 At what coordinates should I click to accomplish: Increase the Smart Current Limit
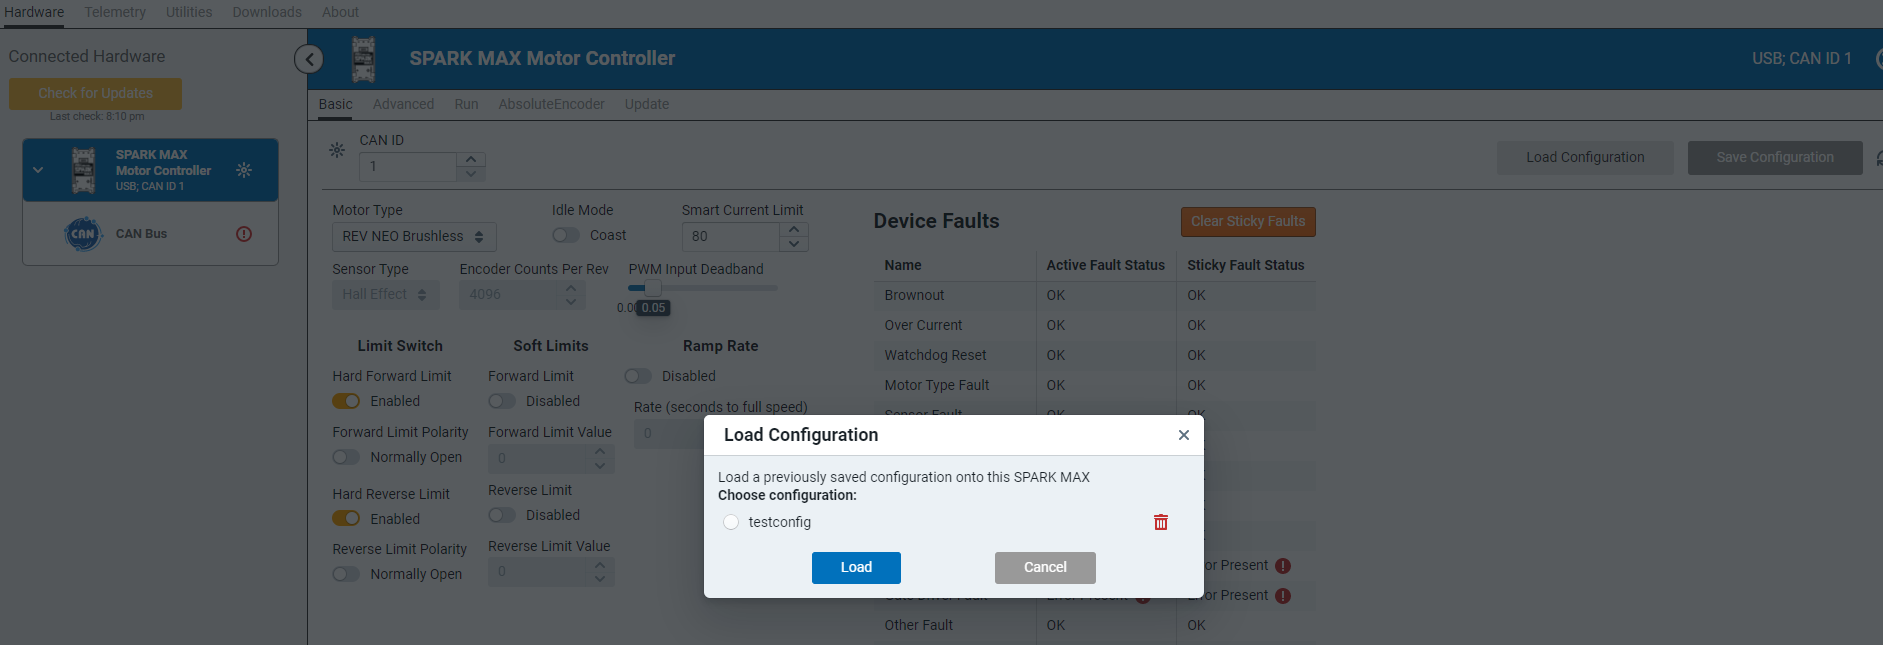point(794,229)
